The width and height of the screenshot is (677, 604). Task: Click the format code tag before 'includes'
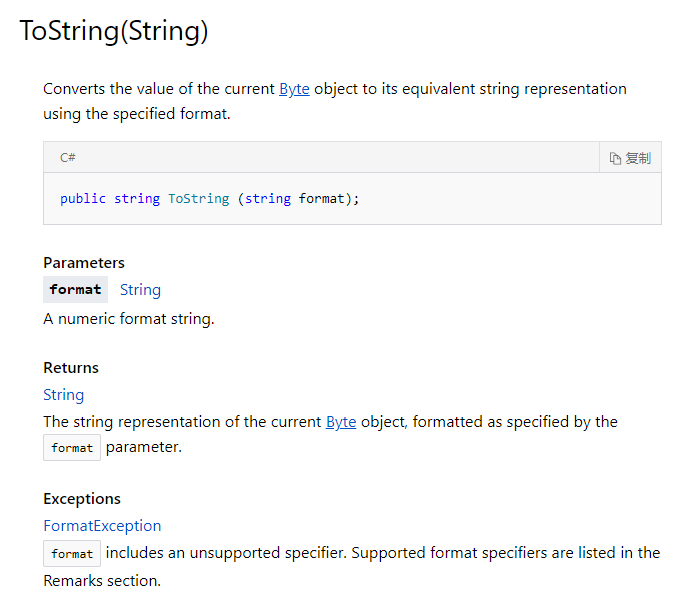(x=72, y=553)
